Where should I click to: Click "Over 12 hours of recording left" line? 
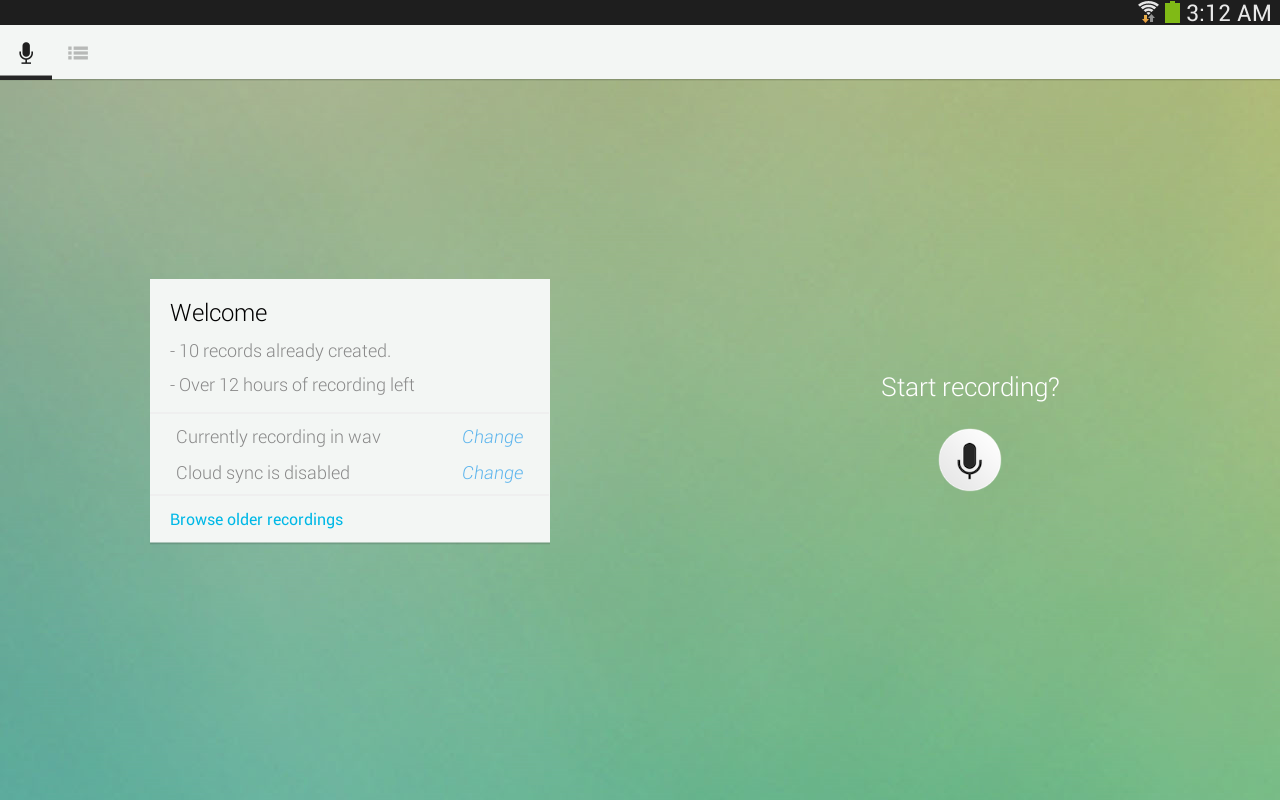click(x=292, y=385)
